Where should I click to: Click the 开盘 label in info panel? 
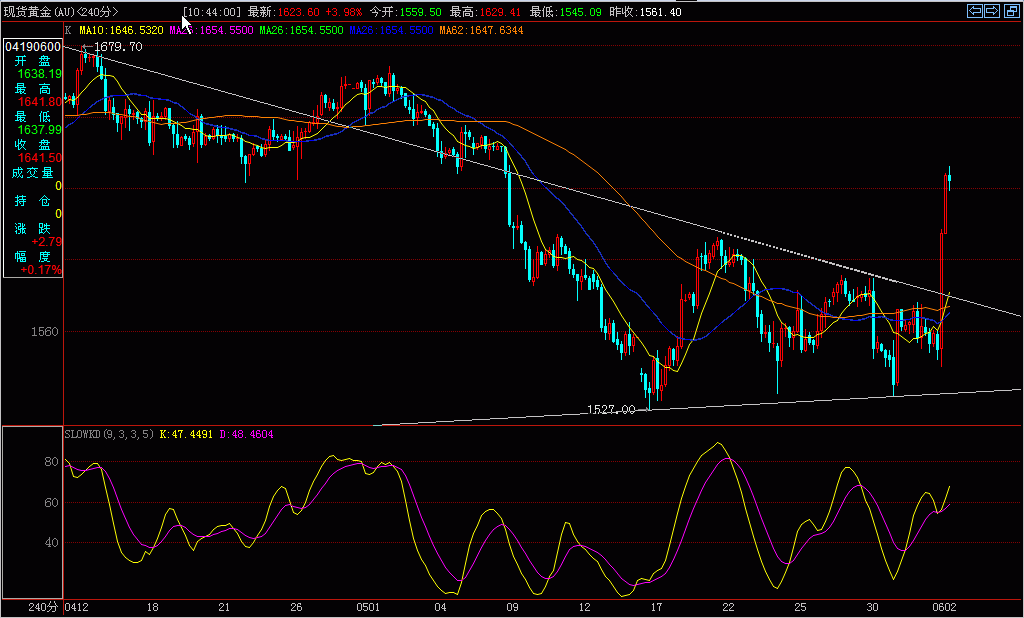coord(33,61)
